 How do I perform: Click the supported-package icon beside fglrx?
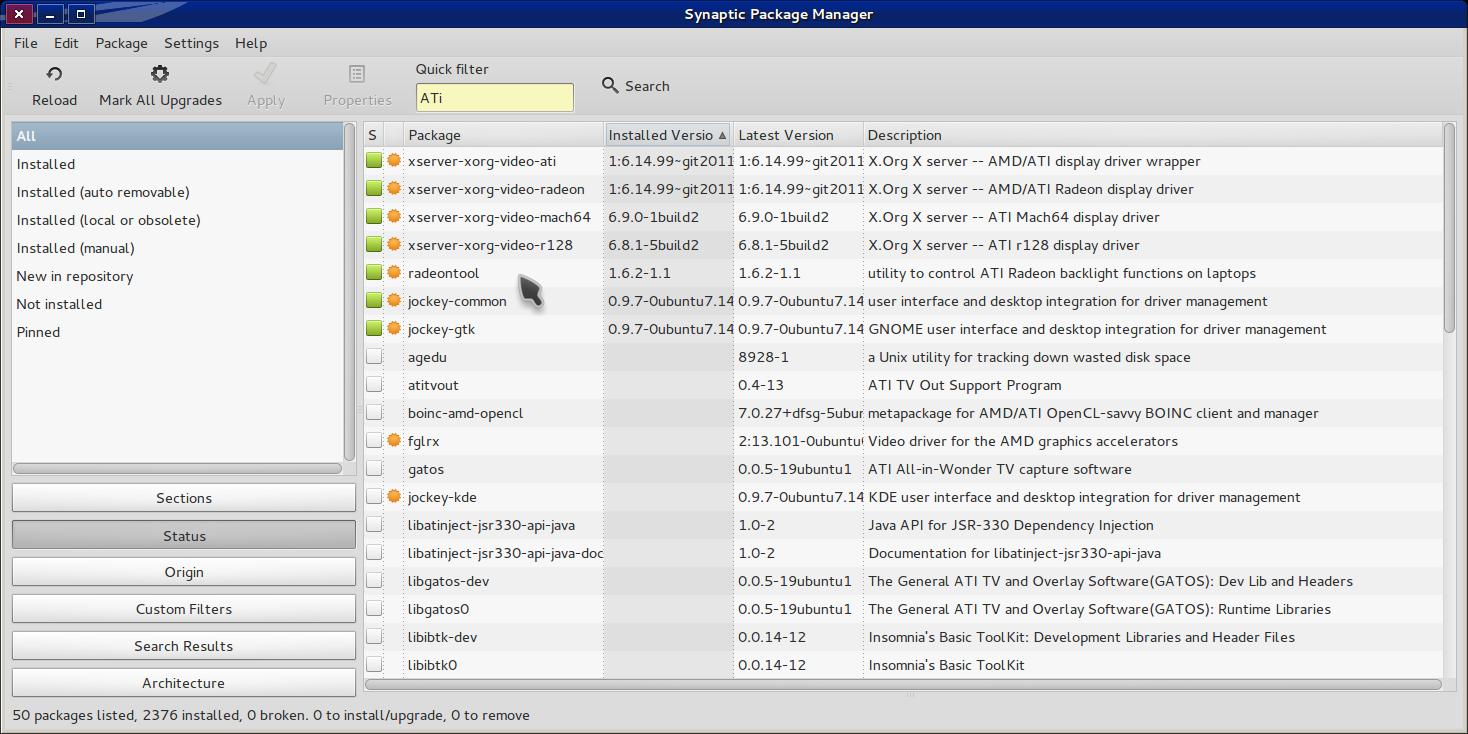[394, 440]
